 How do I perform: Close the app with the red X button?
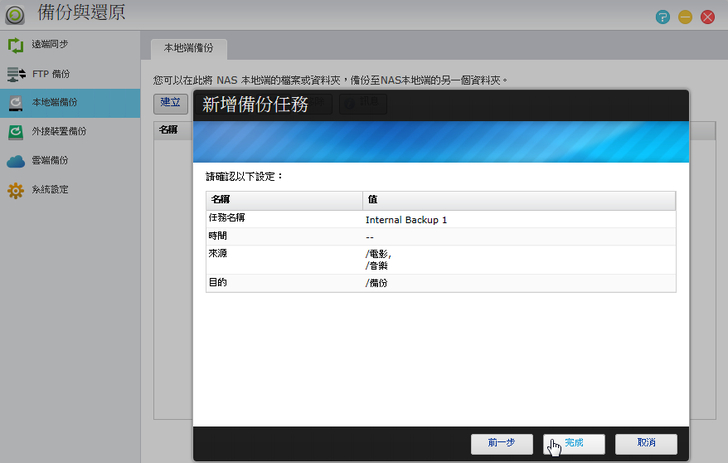pyautogui.click(x=708, y=17)
